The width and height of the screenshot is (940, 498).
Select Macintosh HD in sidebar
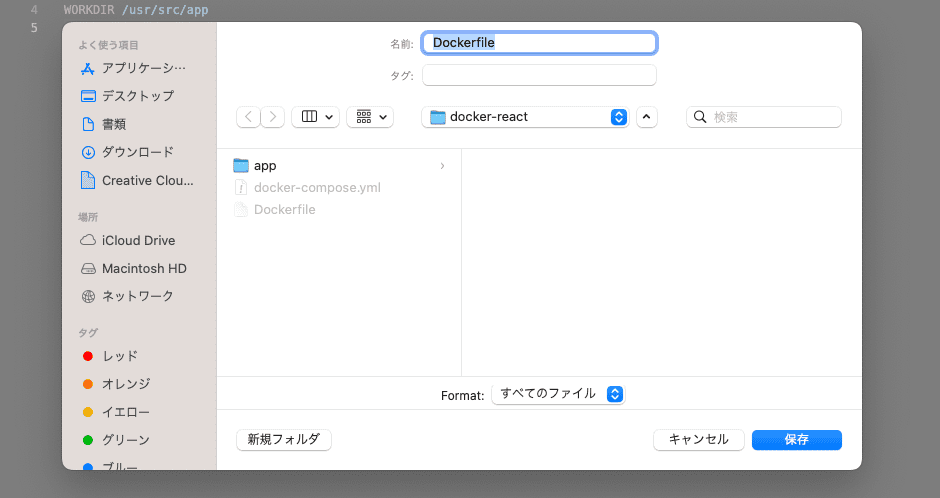click(144, 268)
